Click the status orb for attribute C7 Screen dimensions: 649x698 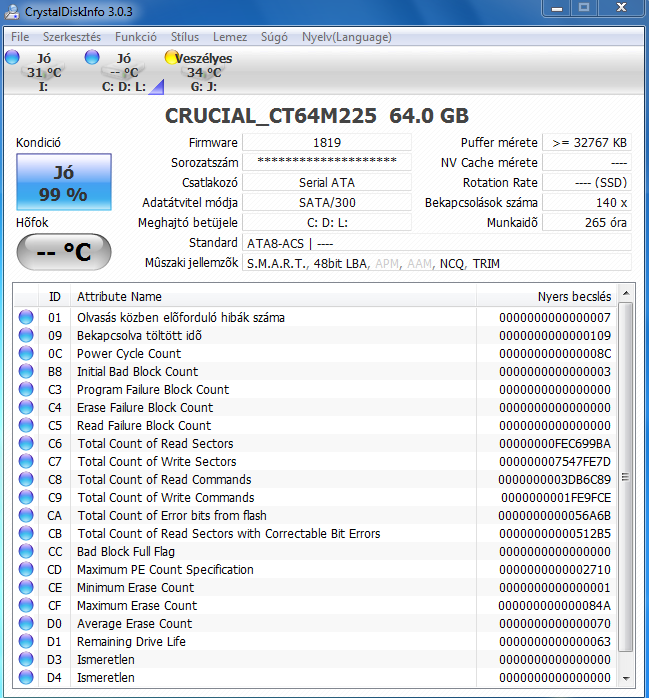(26, 461)
